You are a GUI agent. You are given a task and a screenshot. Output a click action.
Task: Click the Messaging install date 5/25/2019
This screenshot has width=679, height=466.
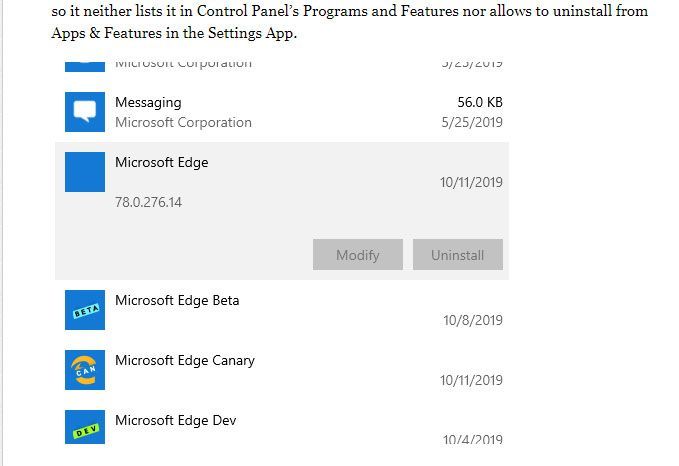click(x=472, y=122)
